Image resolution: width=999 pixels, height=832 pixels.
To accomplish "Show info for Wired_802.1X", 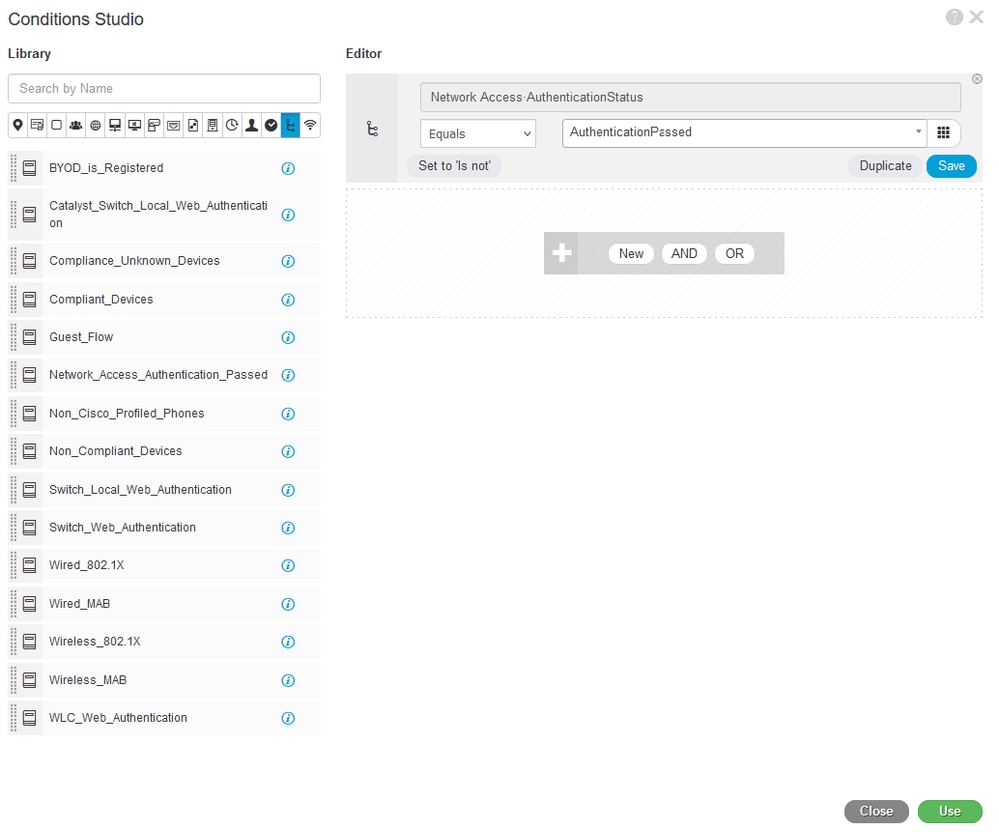I will (x=288, y=565).
